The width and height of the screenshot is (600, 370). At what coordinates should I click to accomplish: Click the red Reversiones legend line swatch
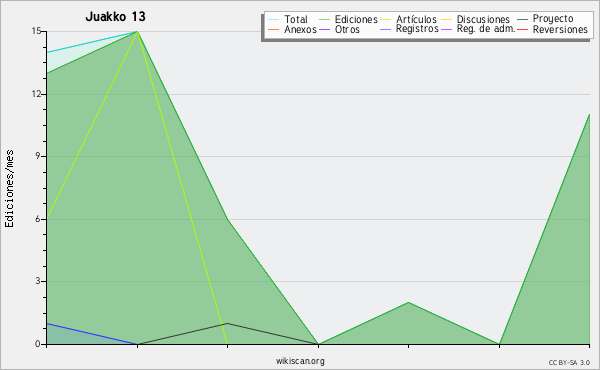tap(522, 29)
